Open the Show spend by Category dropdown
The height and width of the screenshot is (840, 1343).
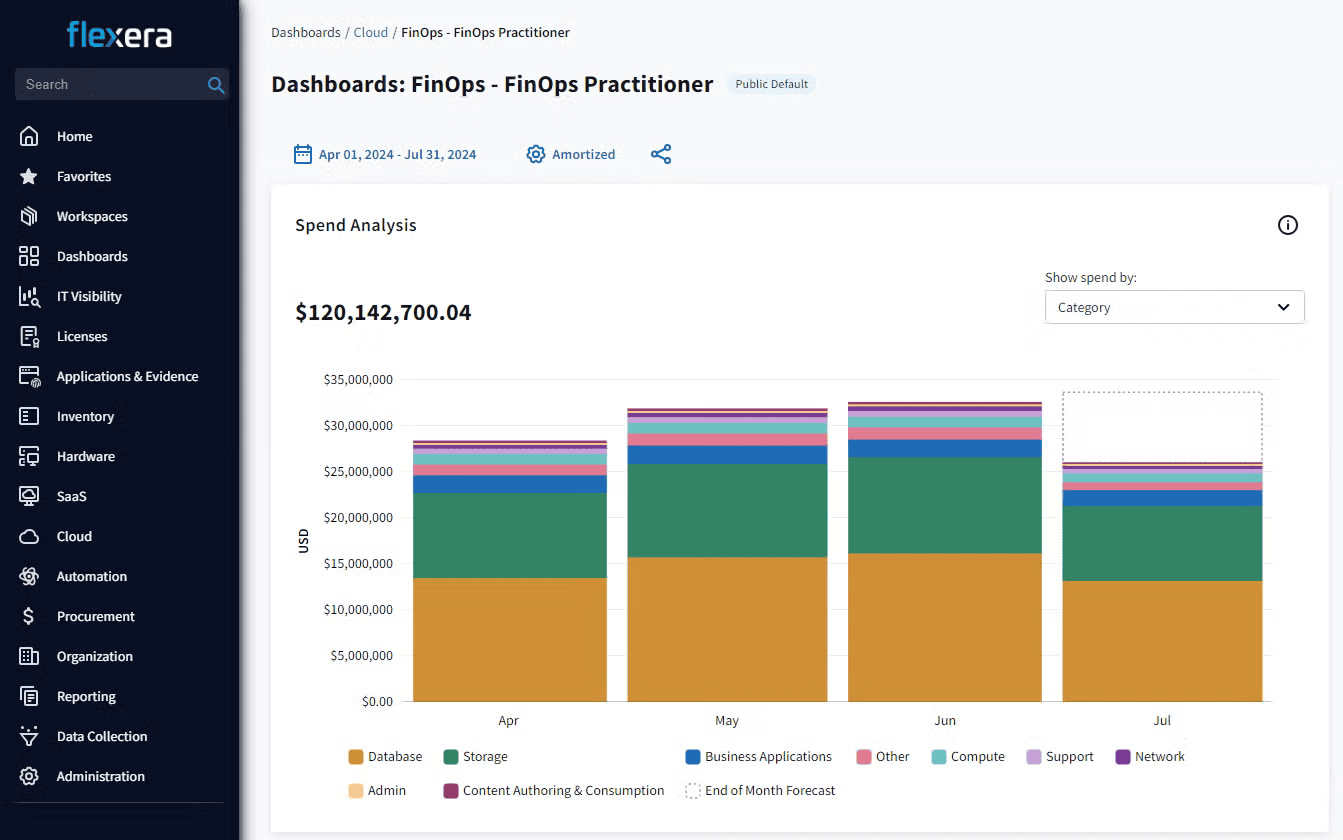pos(1174,307)
